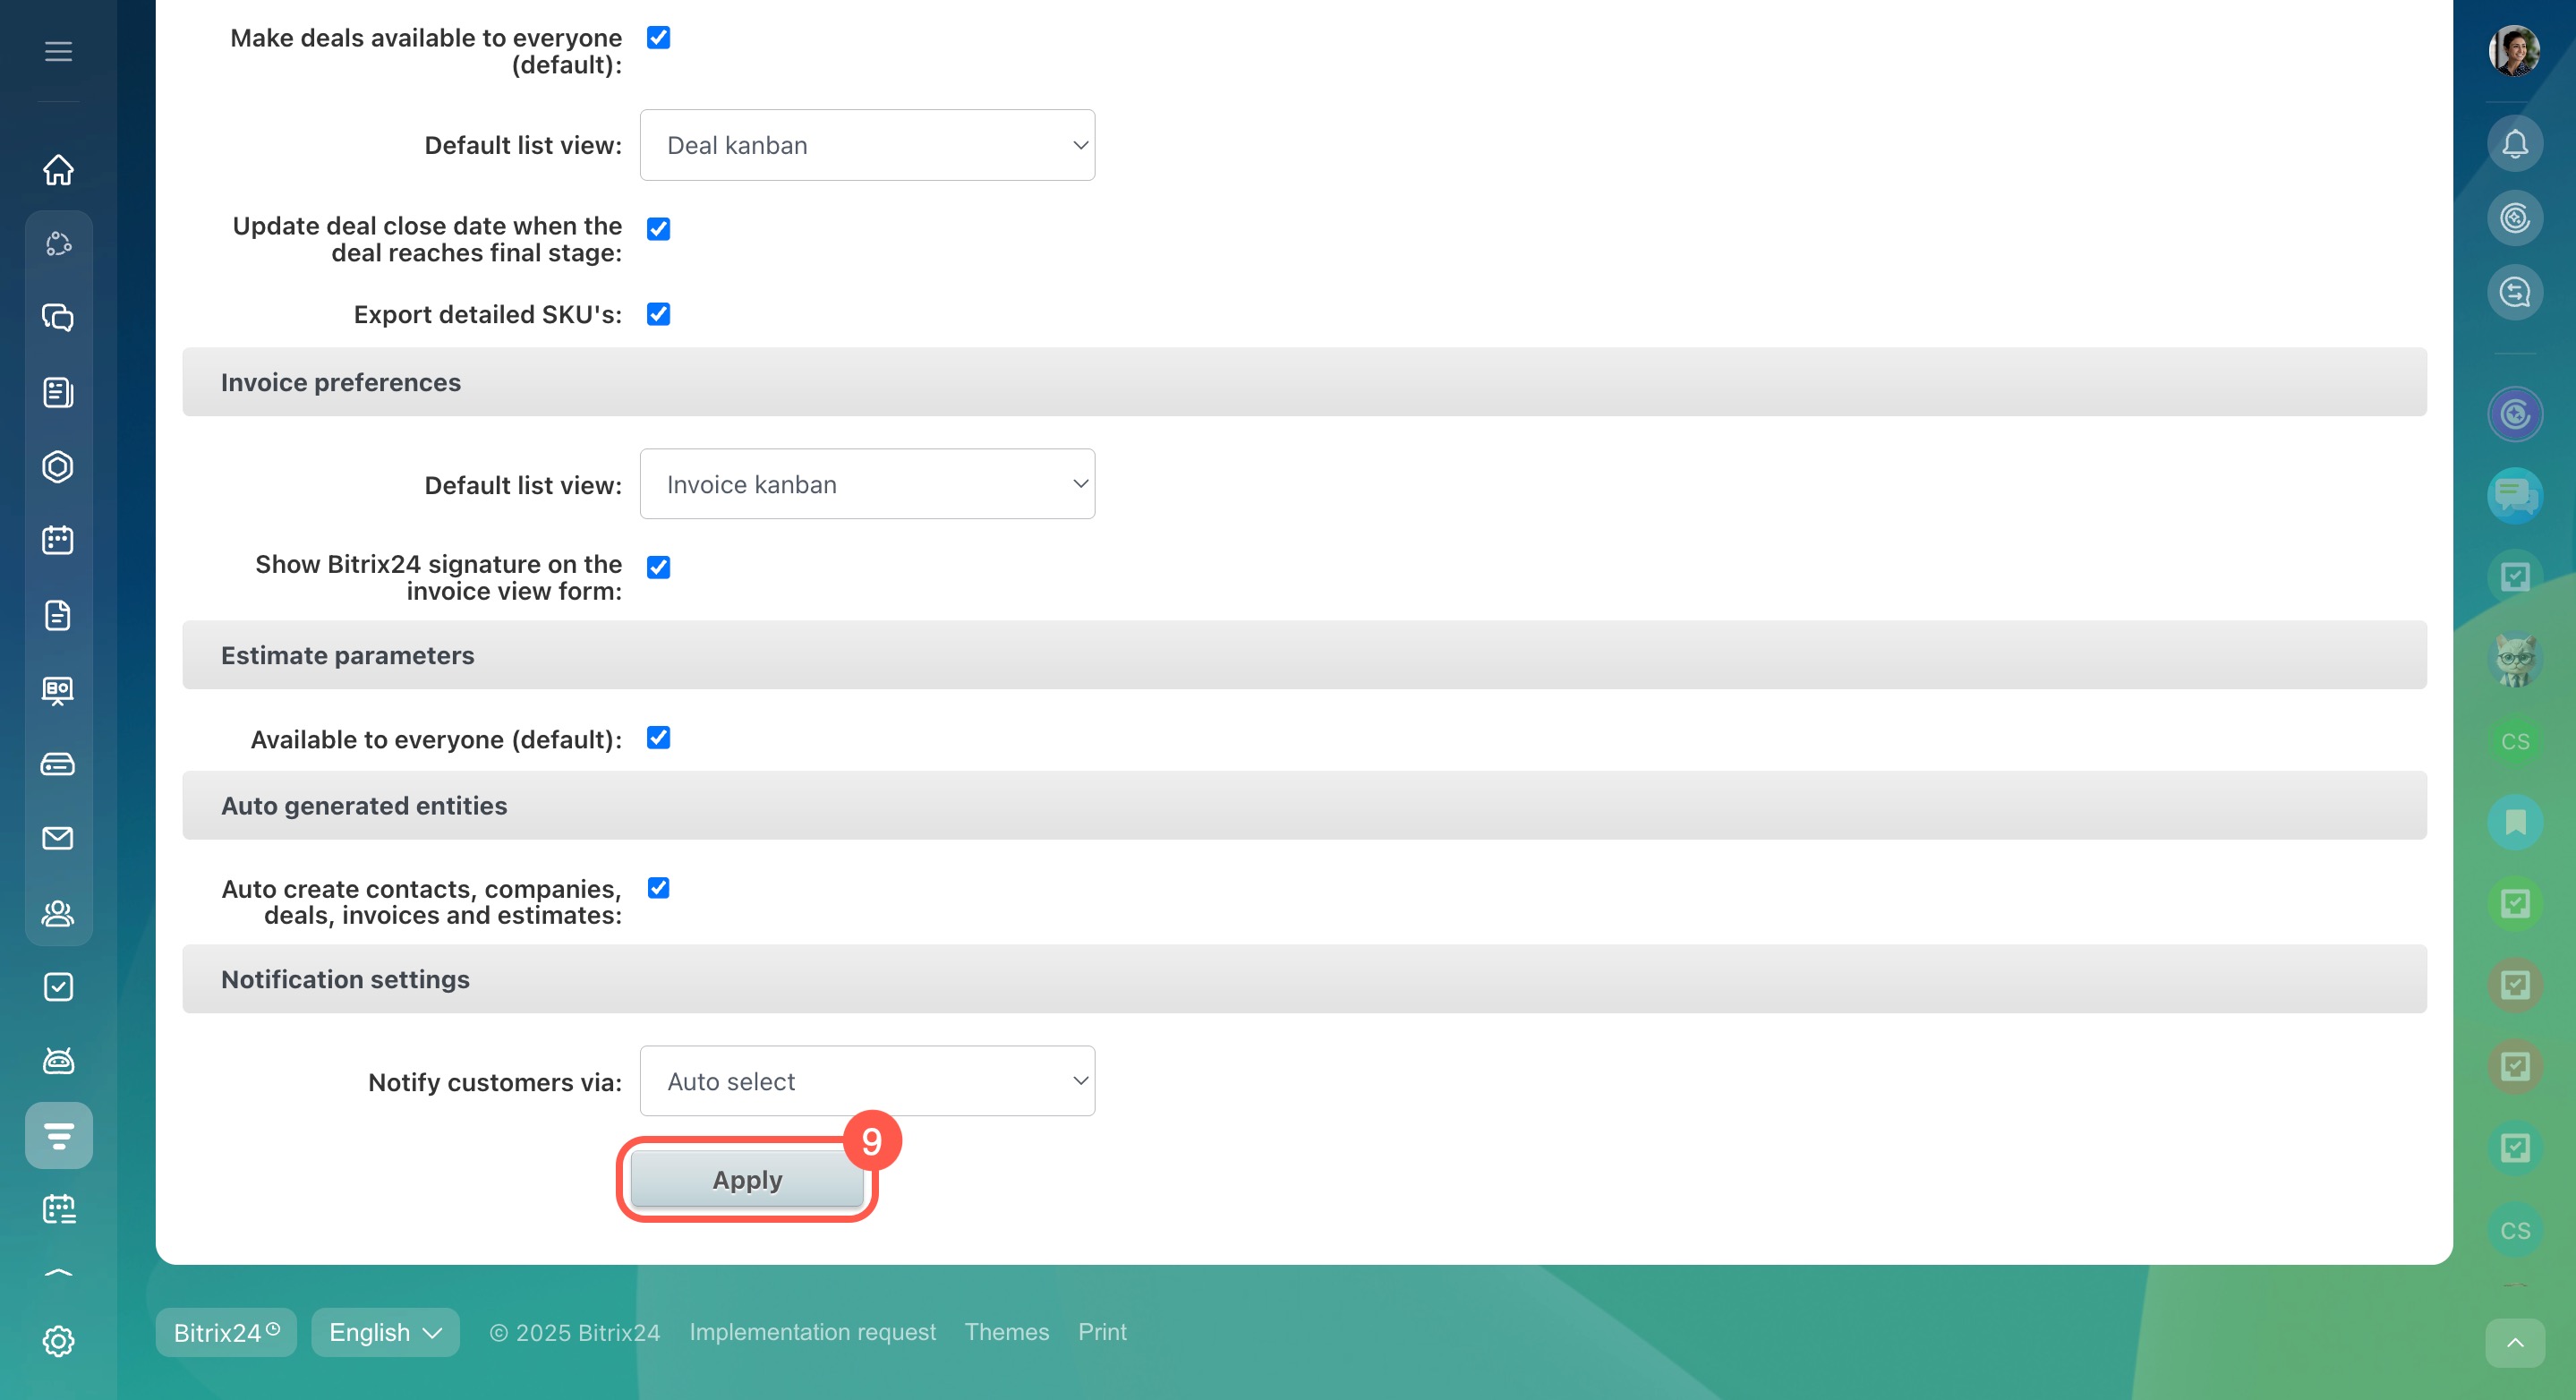Open Deal kanban default list view dropdown
Viewport: 2576px width, 1400px height.
(867, 145)
